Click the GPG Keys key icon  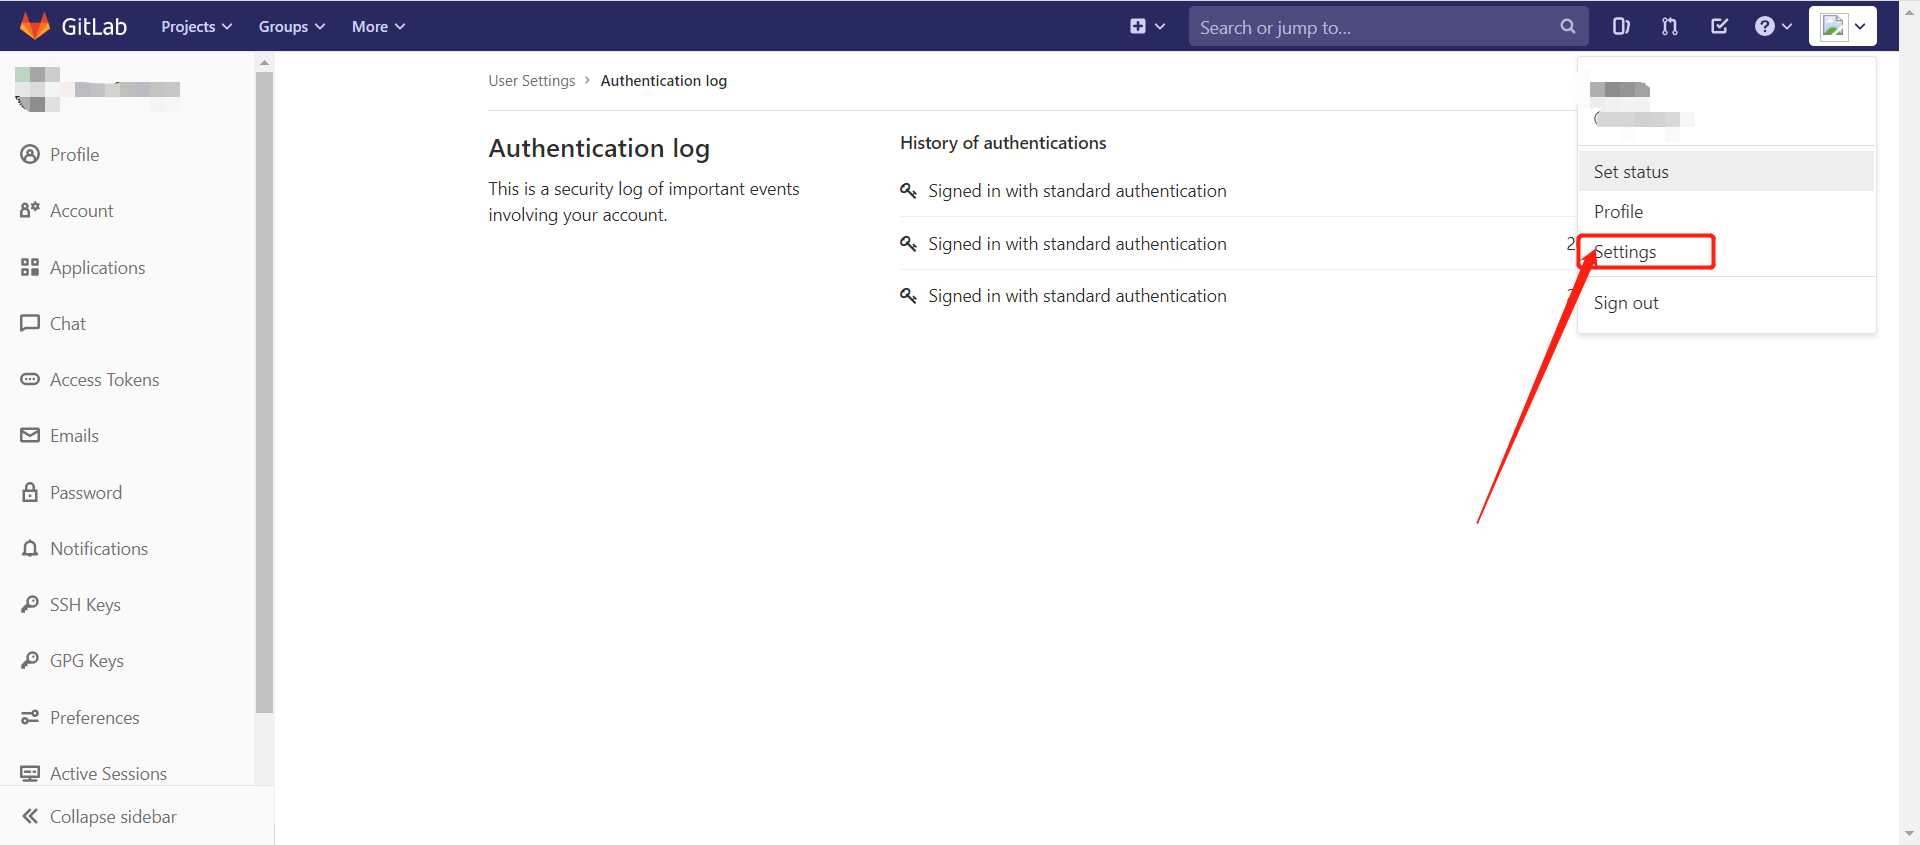(x=30, y=660)
